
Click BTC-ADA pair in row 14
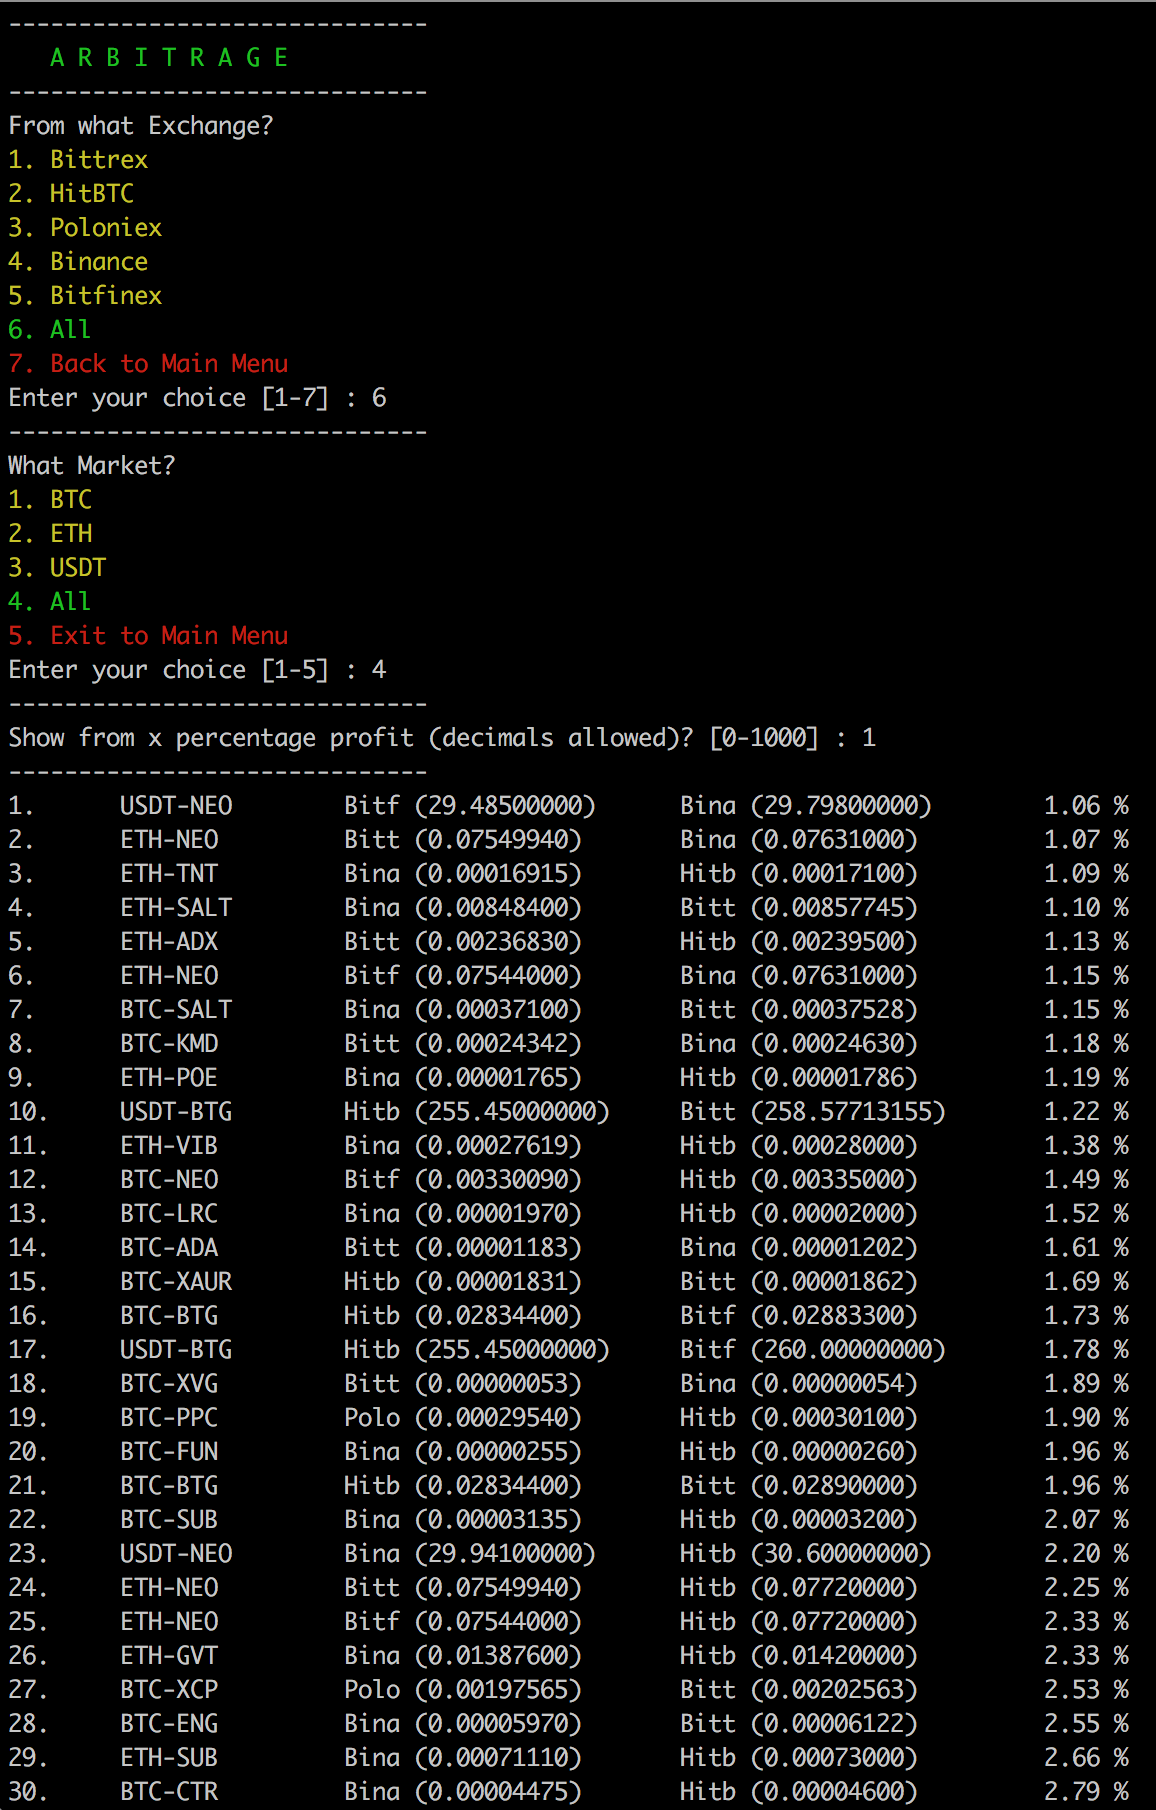point(169,1248)
